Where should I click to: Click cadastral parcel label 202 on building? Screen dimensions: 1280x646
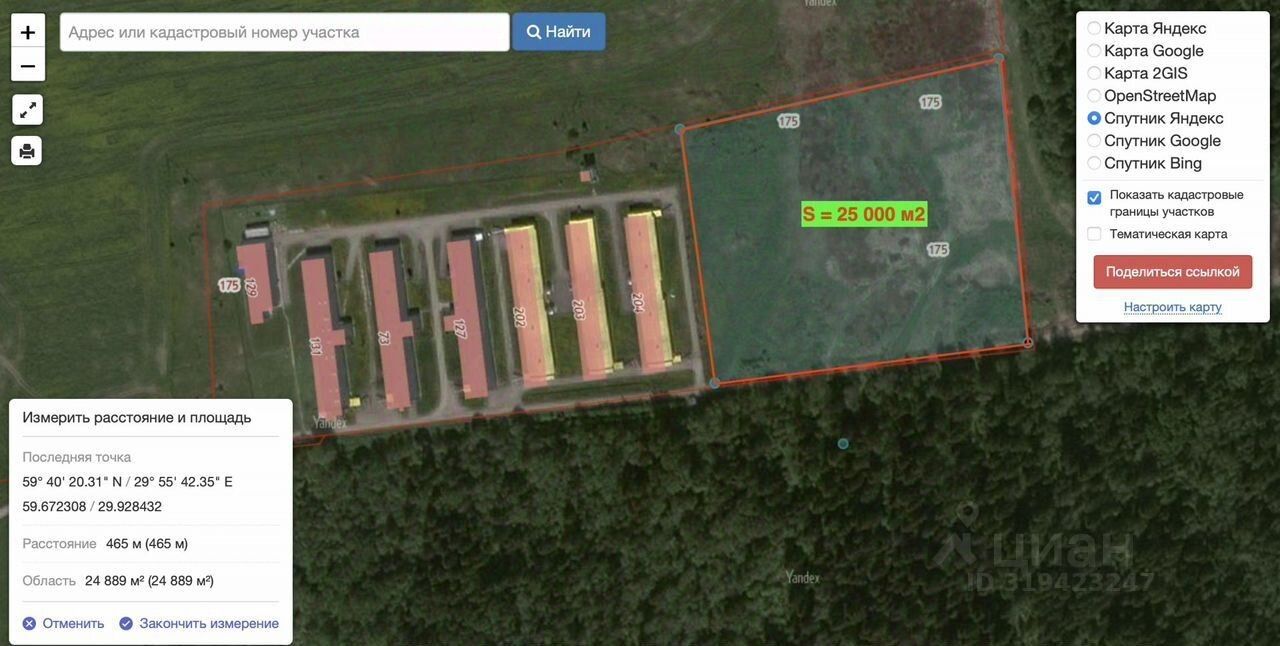[520, 315]
